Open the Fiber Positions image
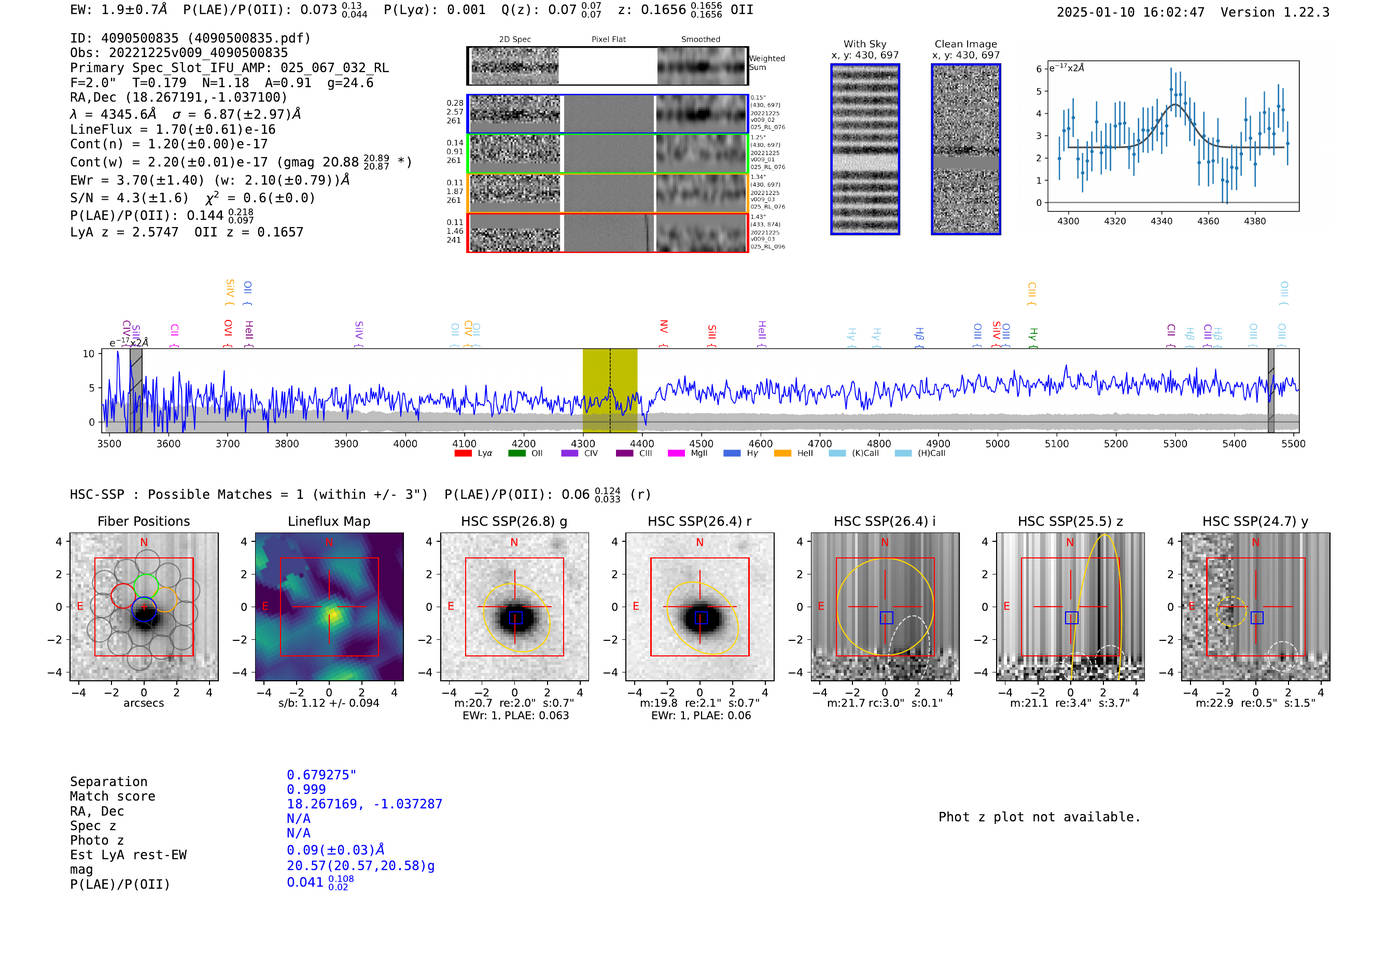 click(144, 606)
